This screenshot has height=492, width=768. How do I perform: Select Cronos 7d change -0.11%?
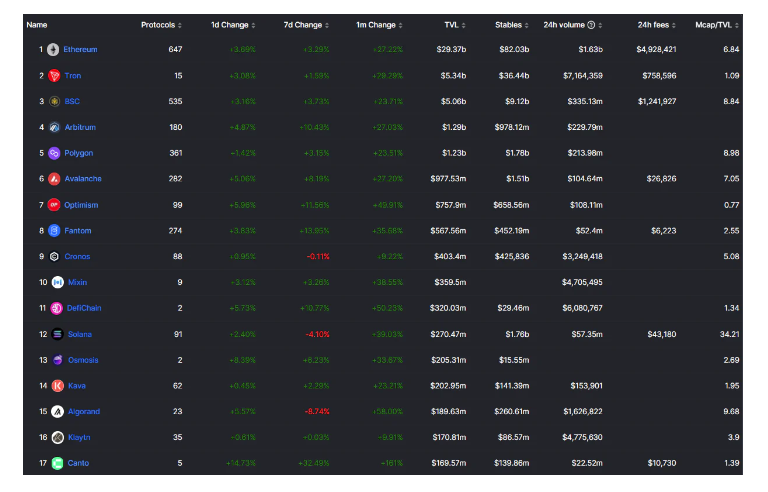(x=318, y=256)
